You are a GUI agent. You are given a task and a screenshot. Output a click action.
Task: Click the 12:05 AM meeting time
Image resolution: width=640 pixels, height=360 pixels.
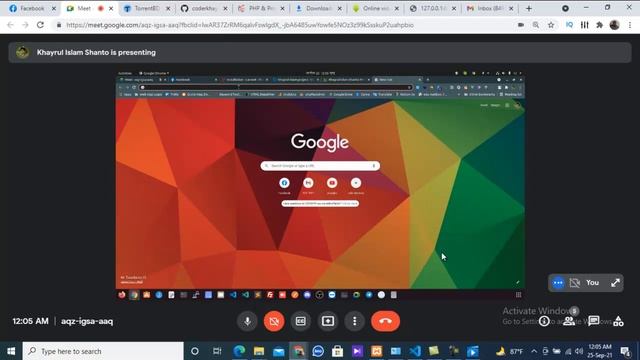(x=30, y=321)
